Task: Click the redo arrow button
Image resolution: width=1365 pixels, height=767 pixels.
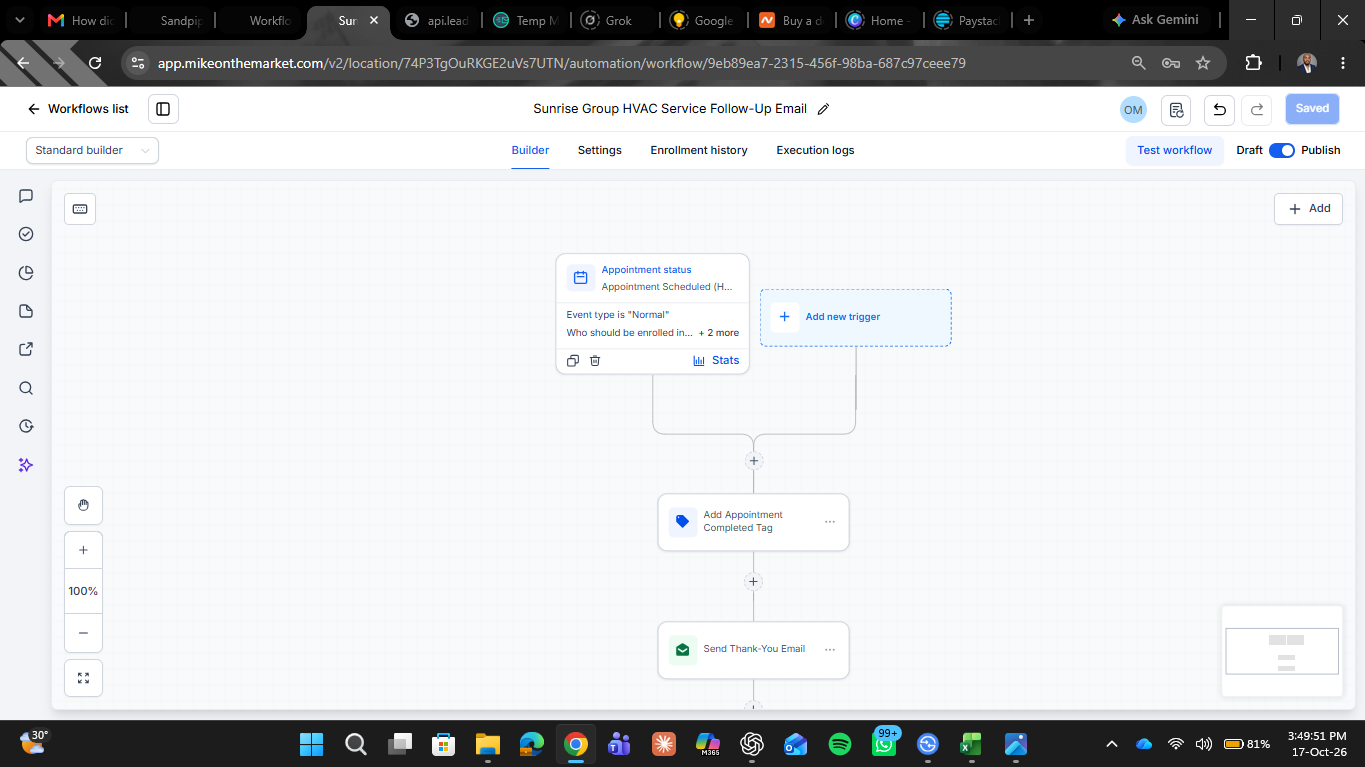Action: click(x=1258, y=109)
